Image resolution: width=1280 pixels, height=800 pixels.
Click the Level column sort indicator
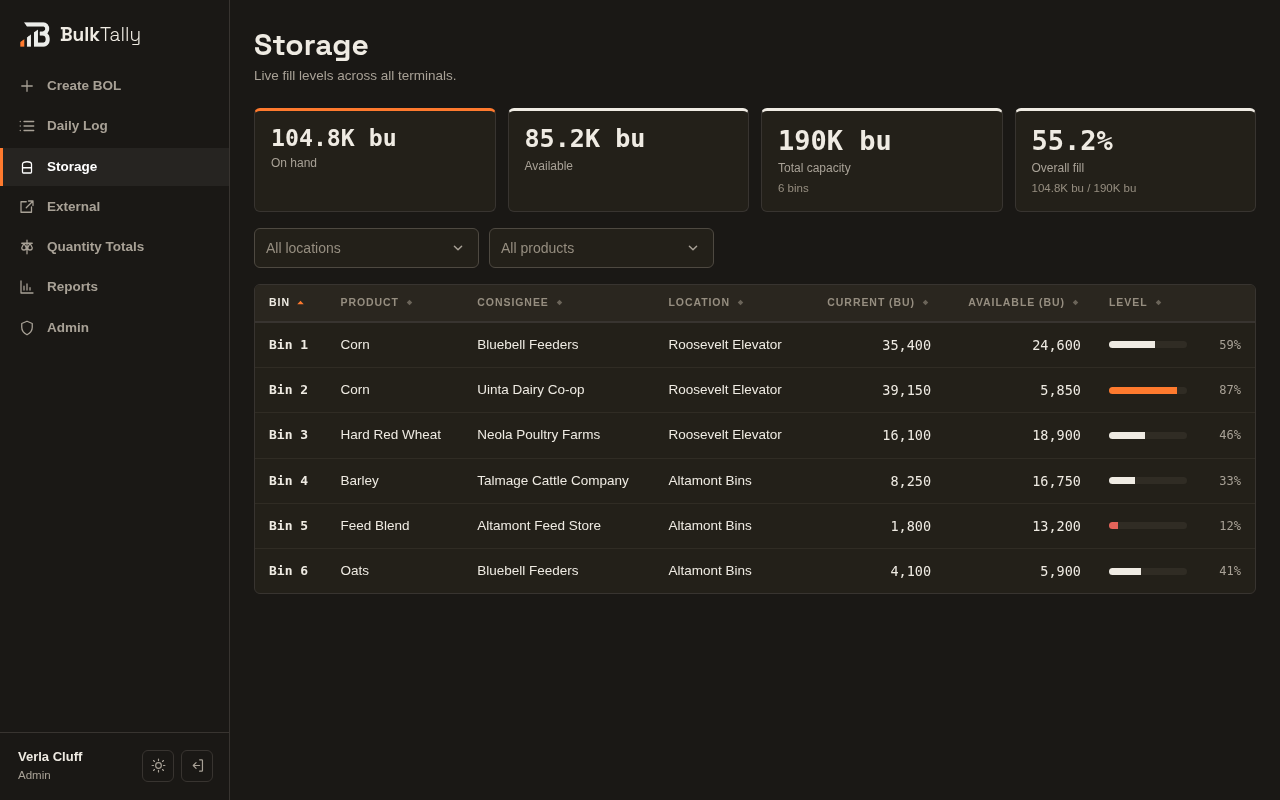(x=1158, y=302)
